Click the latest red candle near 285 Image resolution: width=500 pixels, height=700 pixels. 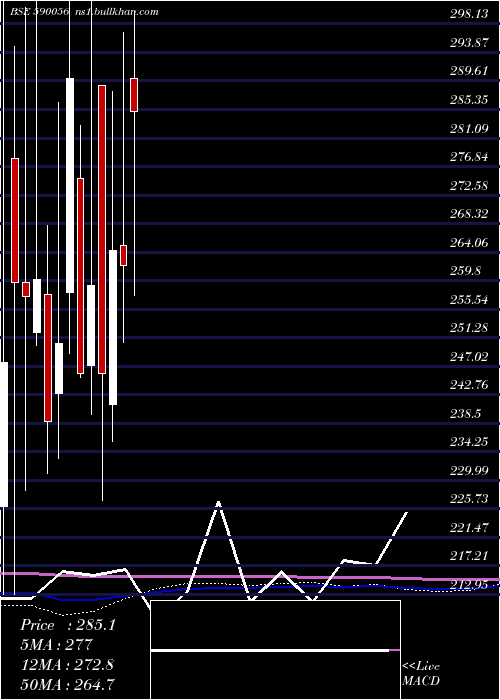coord(134,95)
